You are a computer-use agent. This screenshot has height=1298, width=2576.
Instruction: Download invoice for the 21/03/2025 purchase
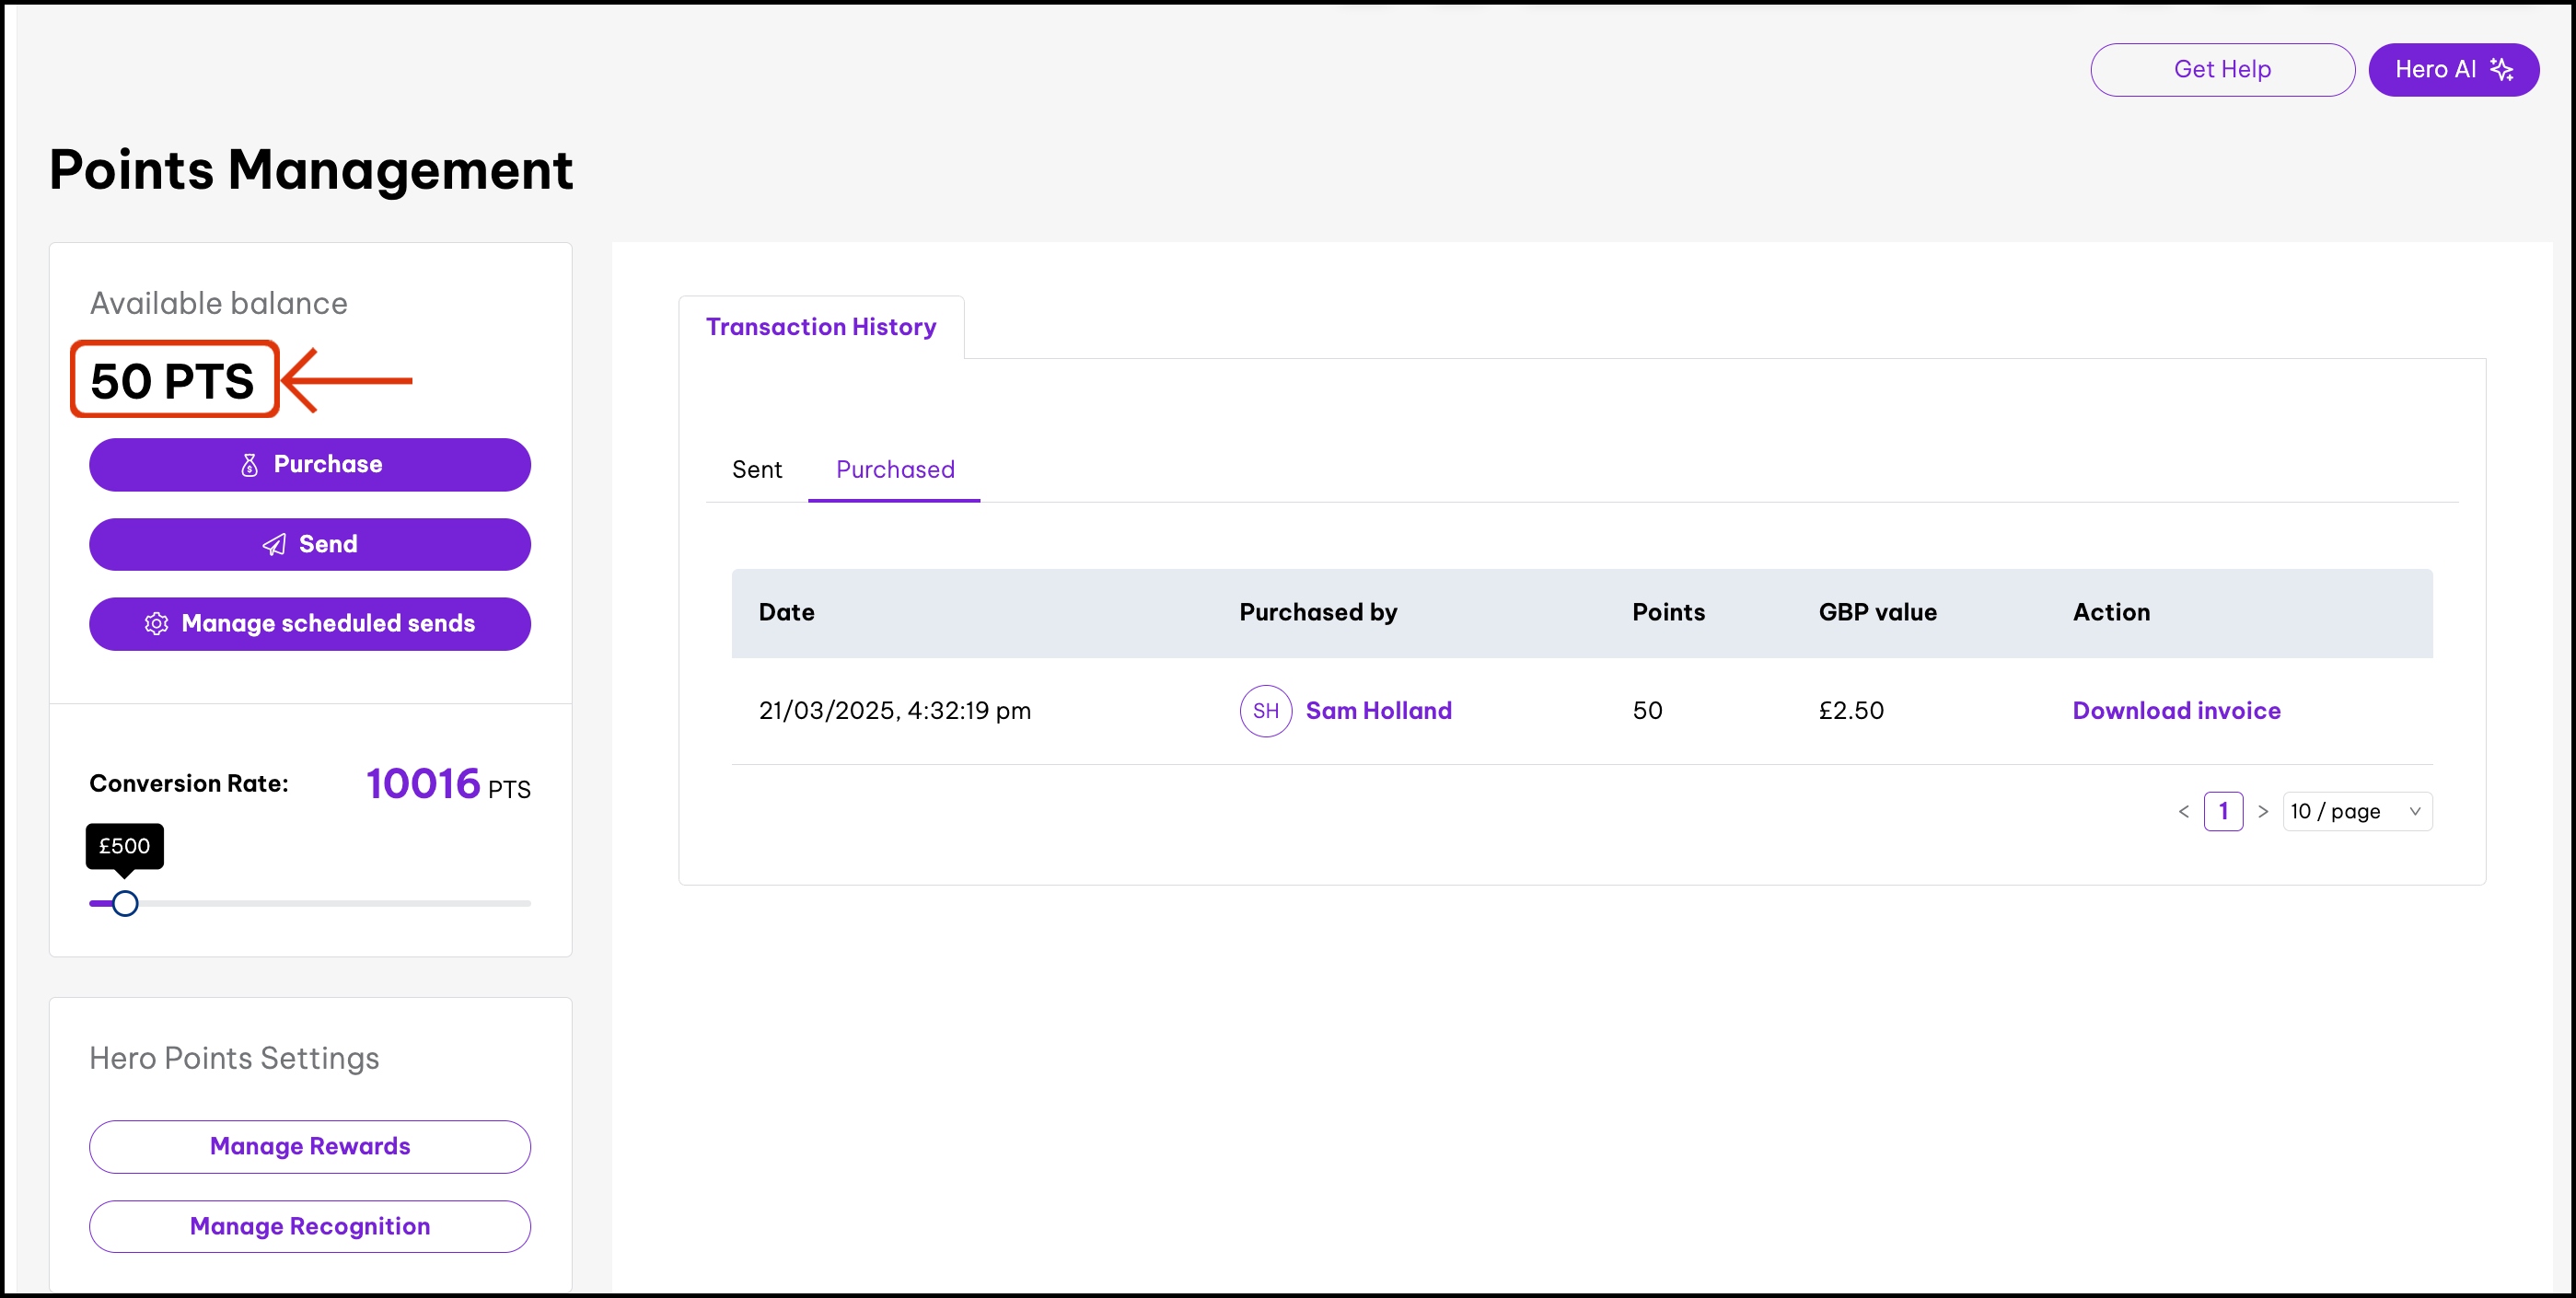2176,711
